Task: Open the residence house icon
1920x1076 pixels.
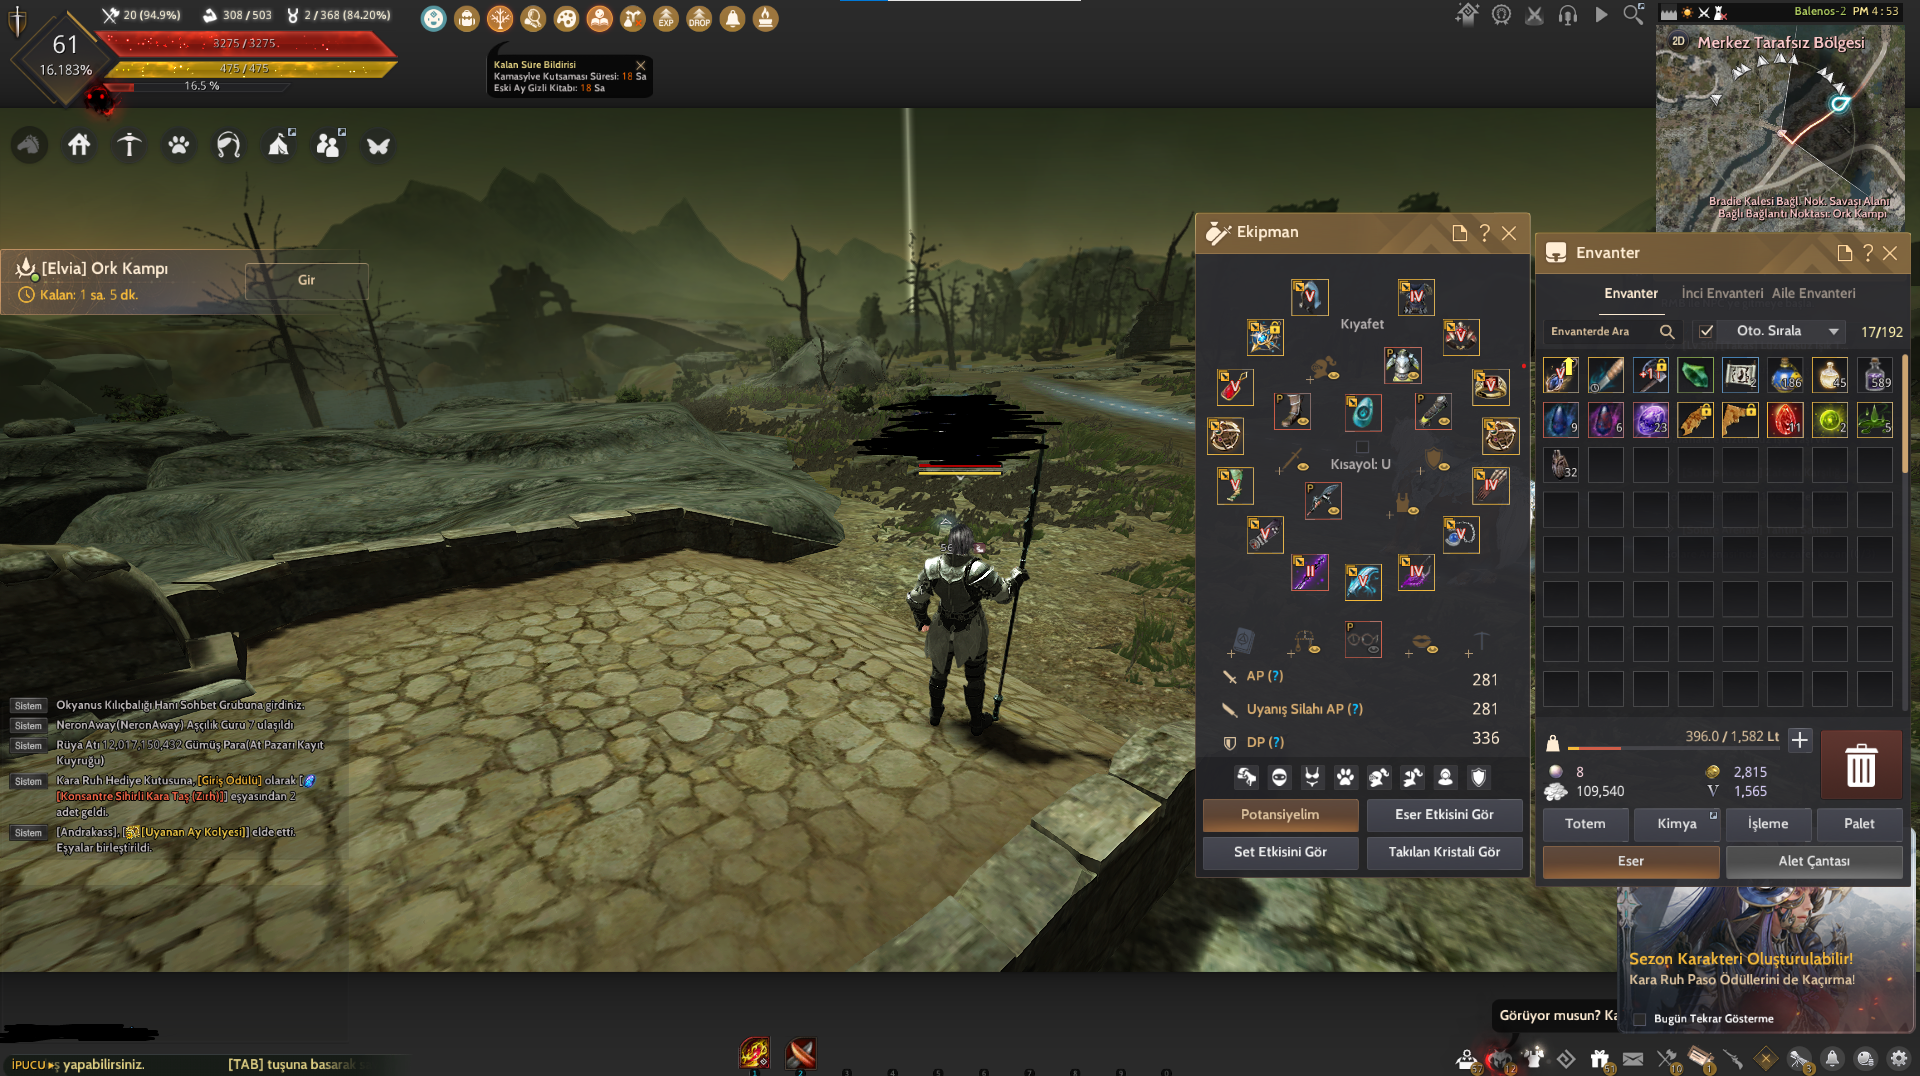Action: tap(79, 146)
